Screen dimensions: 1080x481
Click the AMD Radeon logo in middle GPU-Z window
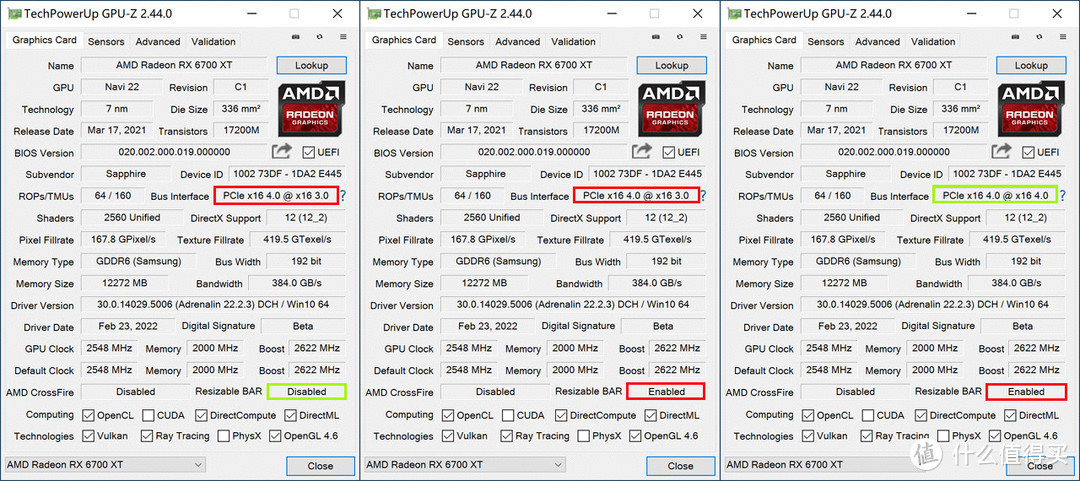pyautogui.click(x=671, y=109)
